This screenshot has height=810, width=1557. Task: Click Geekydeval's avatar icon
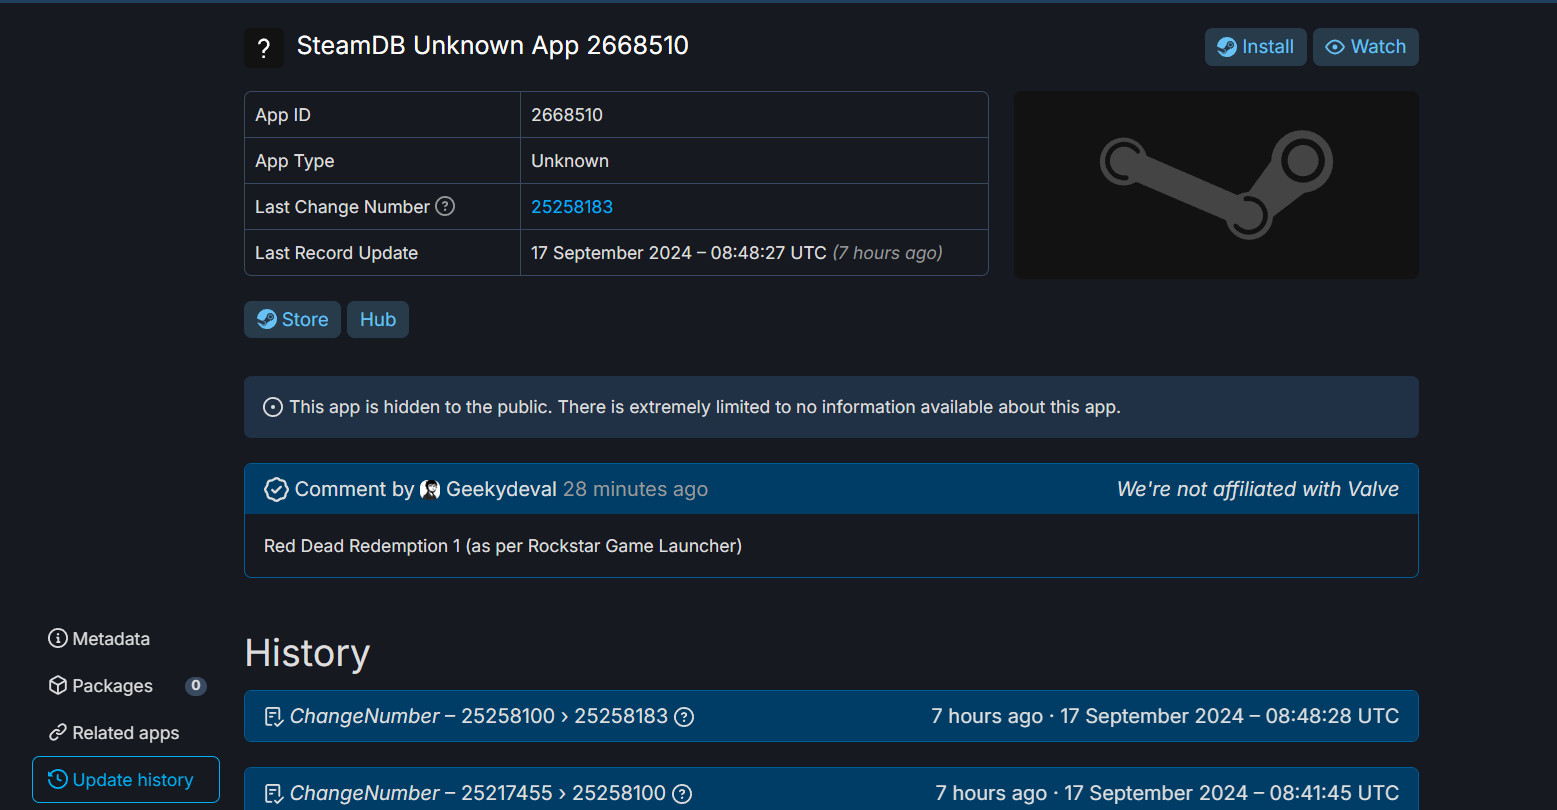(x=430, y=489)
